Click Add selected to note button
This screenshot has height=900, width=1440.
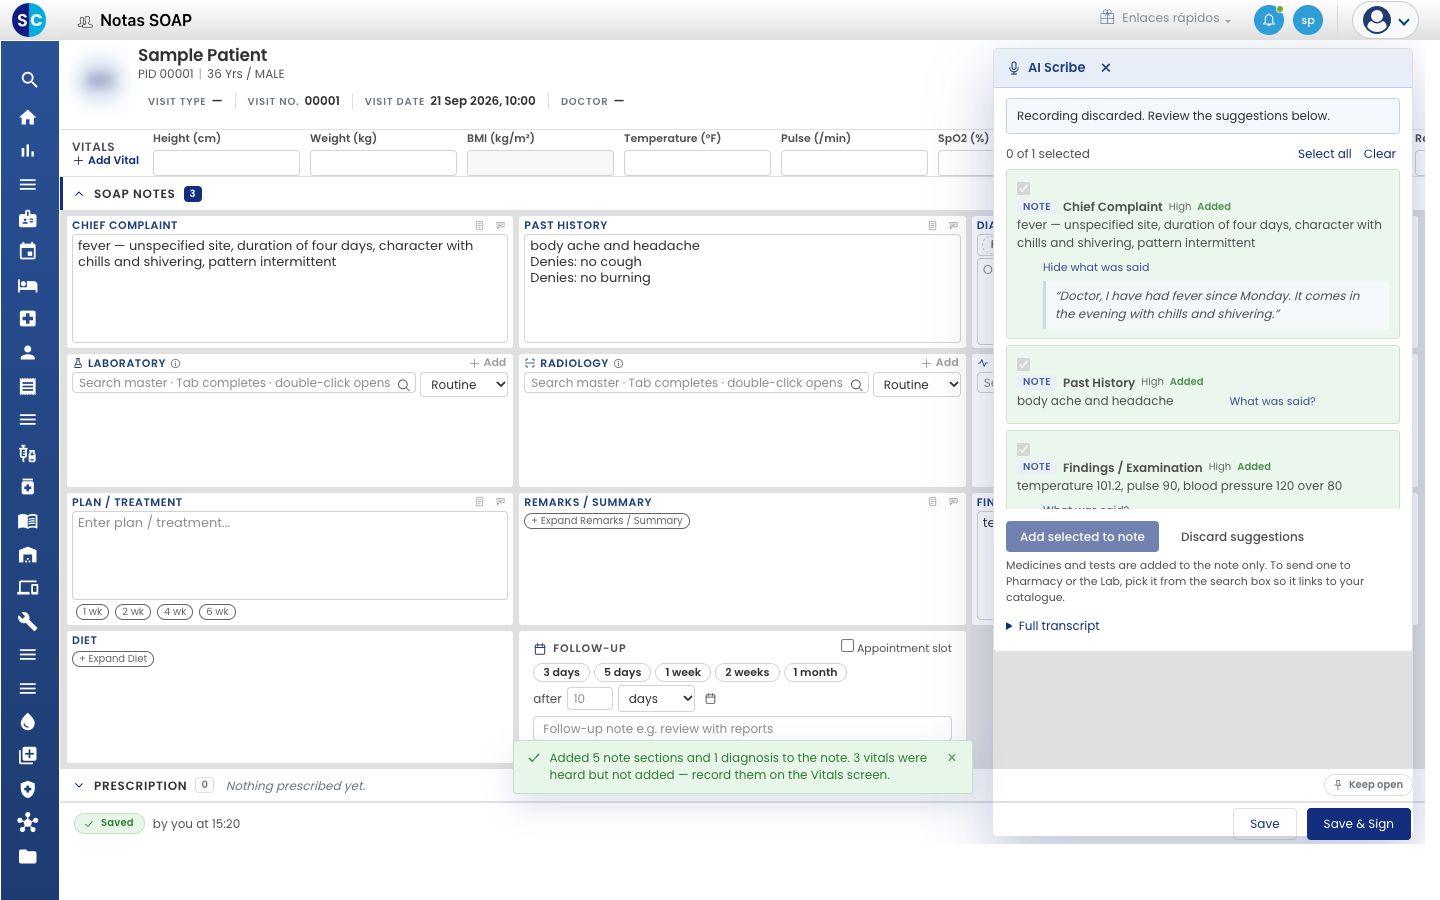tap(1082, 537)
